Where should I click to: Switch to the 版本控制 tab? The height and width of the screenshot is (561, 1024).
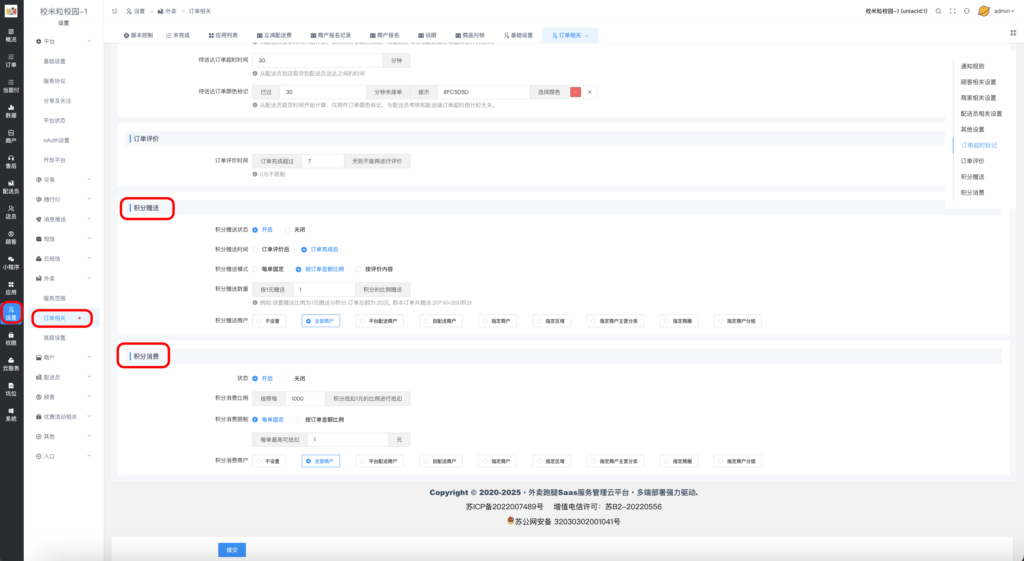138,35
